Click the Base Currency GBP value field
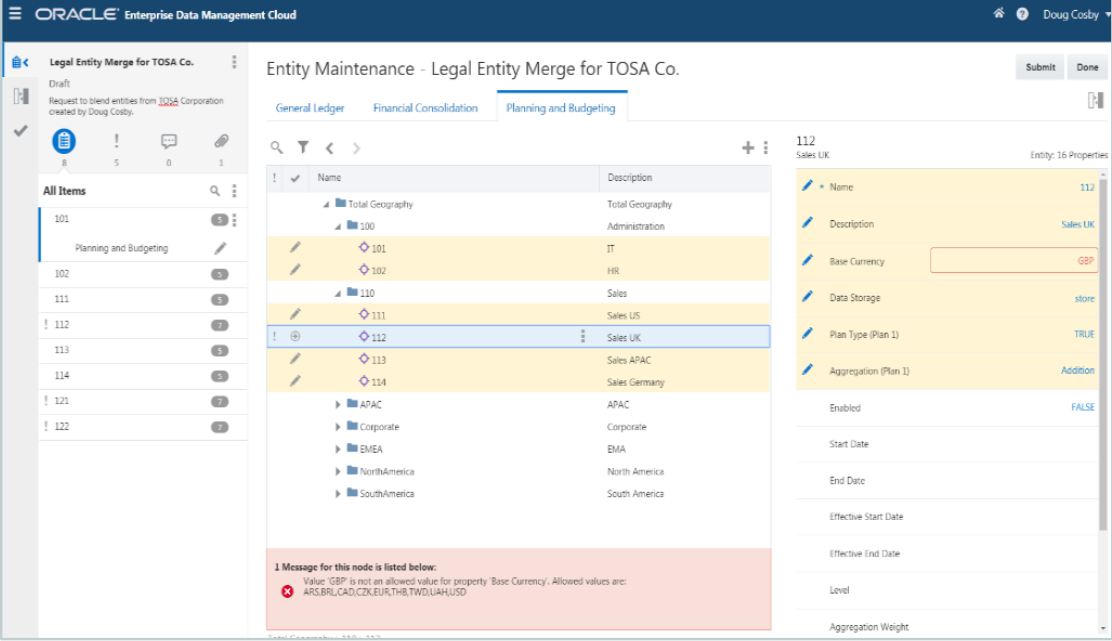The height and width of the screenshot is (641, 1112). [1014, 261]
